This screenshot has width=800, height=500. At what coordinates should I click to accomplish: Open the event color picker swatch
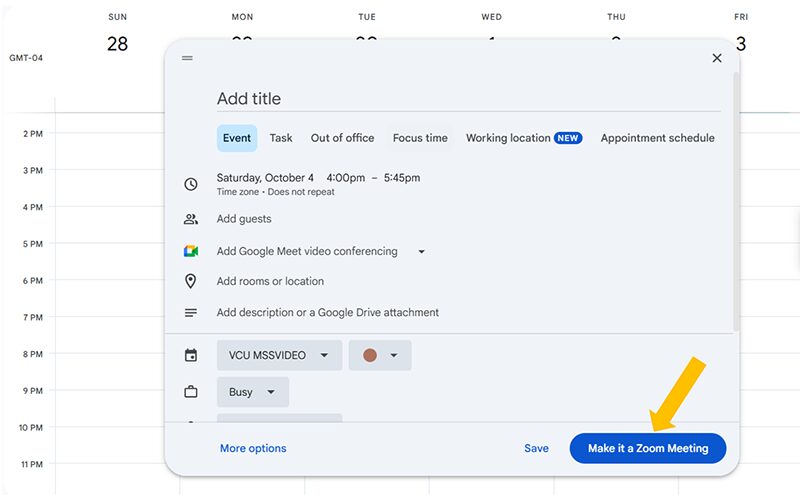pyautogui.click(x=379, y=355)
